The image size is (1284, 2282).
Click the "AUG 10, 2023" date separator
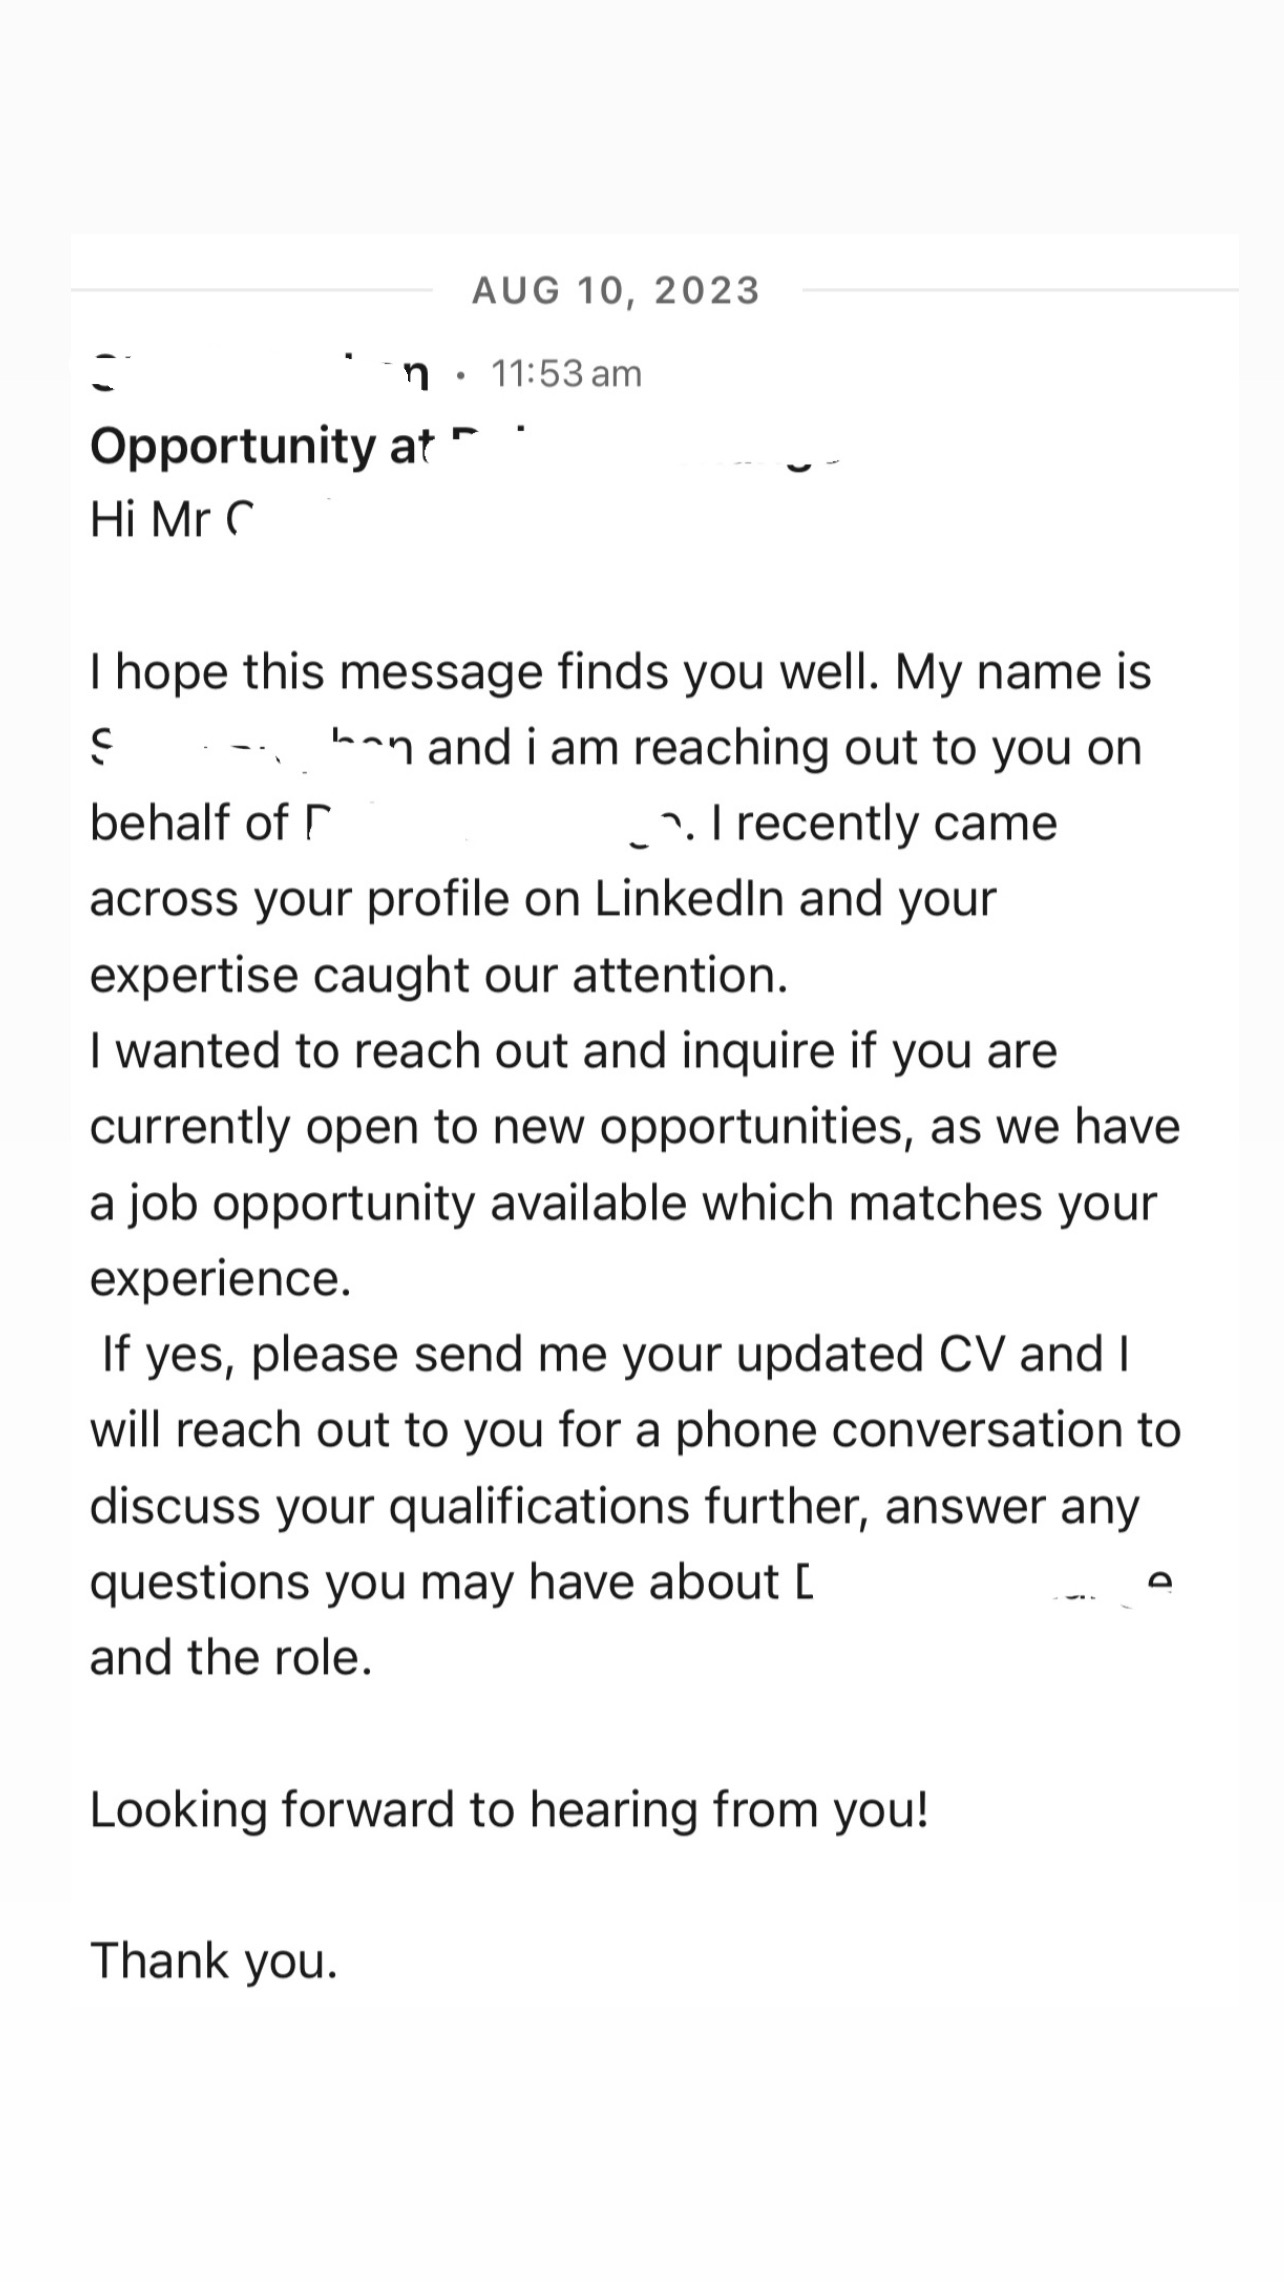616,291
